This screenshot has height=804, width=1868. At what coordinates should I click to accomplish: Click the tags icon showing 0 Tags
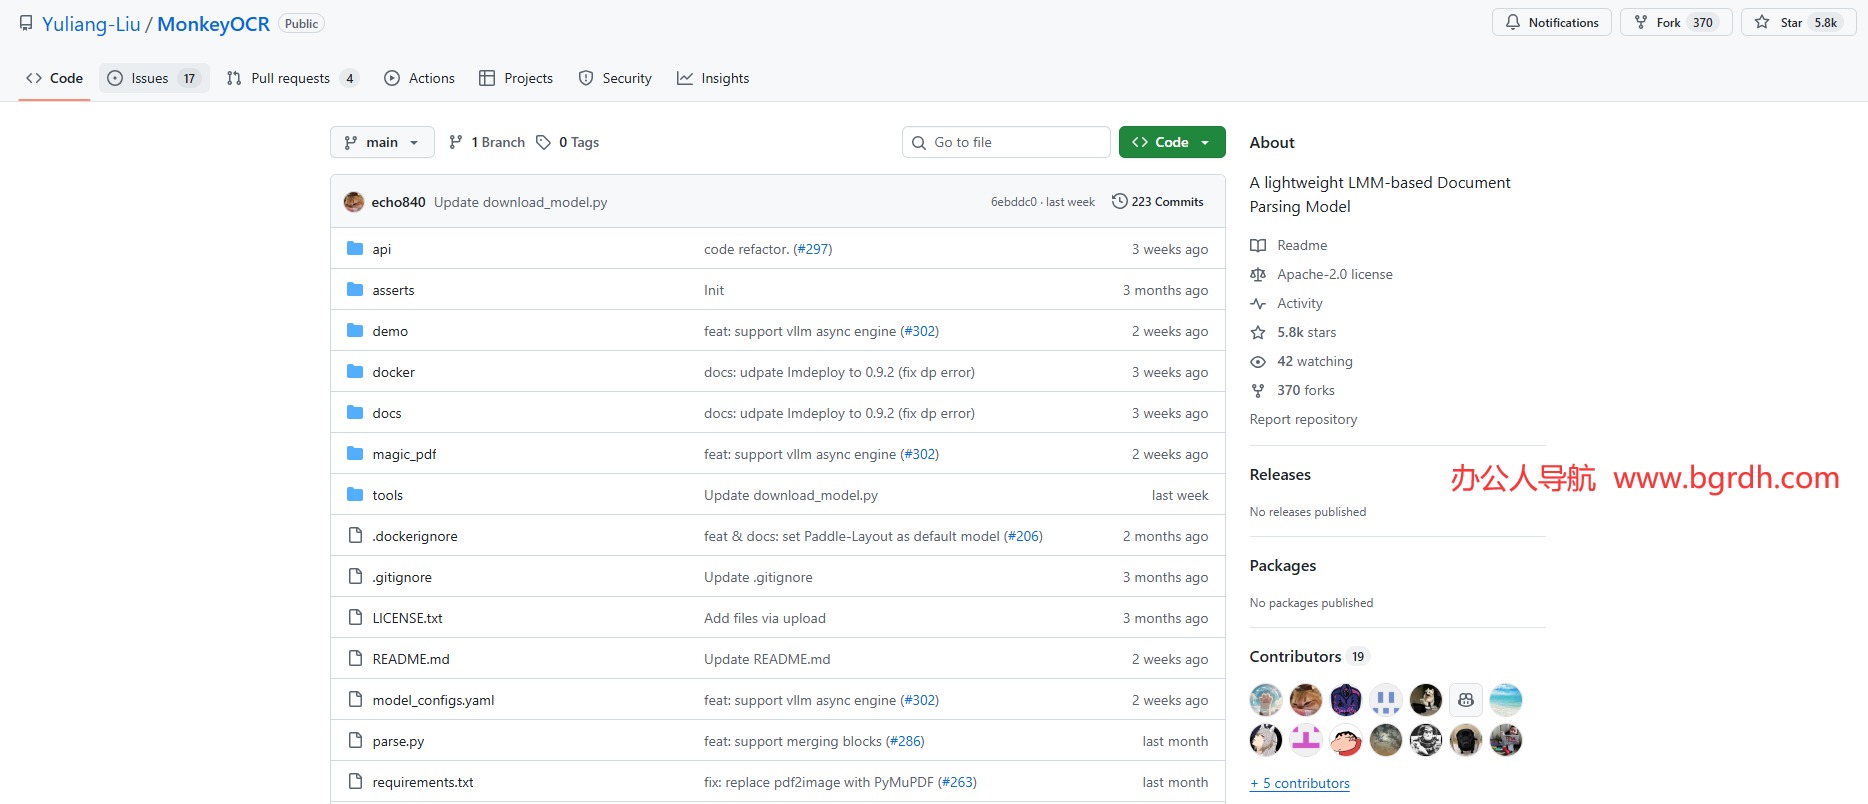[x=543, y=143]
